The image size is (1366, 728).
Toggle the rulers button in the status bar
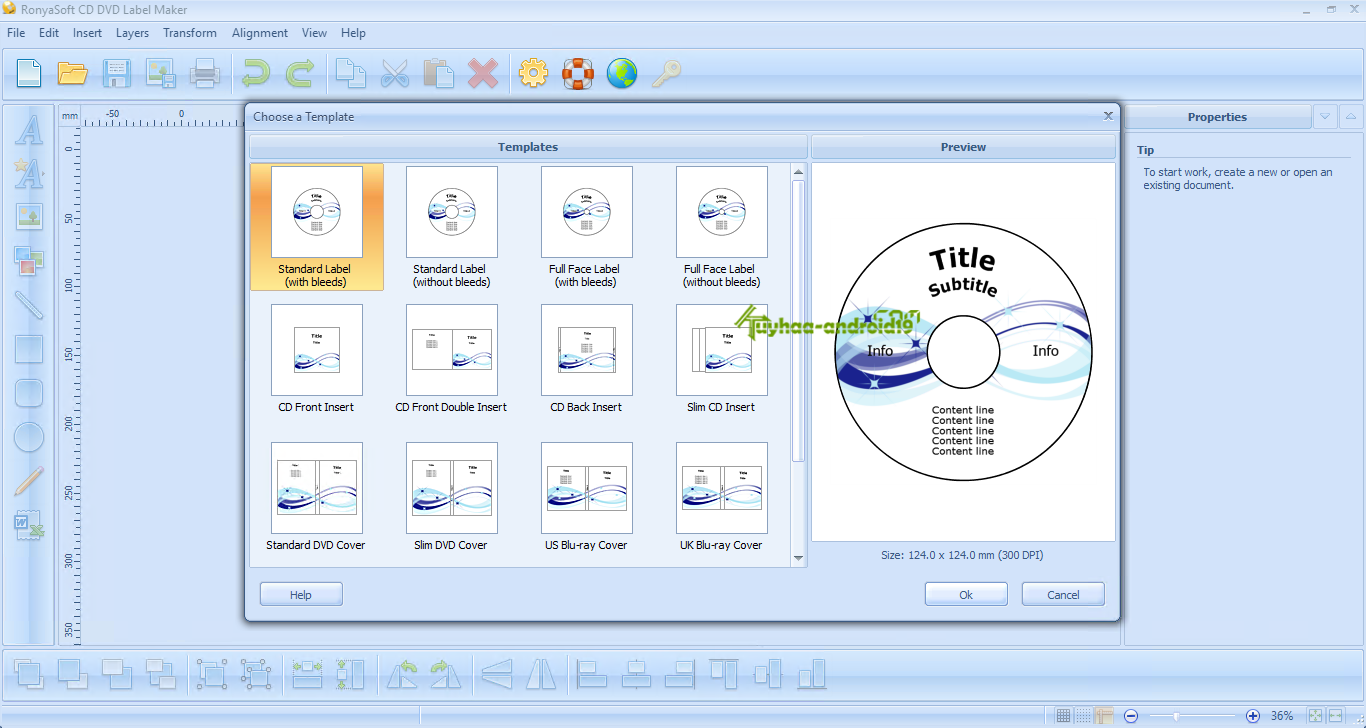[1104, 716]
